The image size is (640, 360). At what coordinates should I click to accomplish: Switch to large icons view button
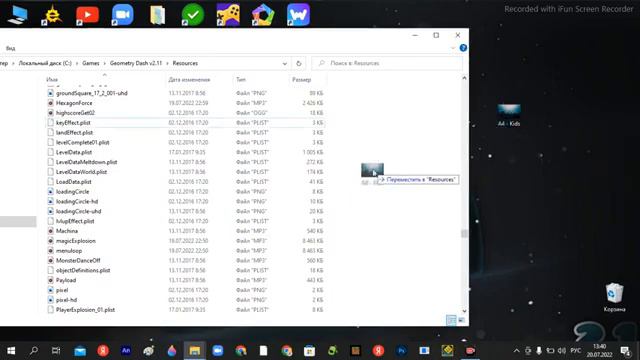(x=461, y=320)
